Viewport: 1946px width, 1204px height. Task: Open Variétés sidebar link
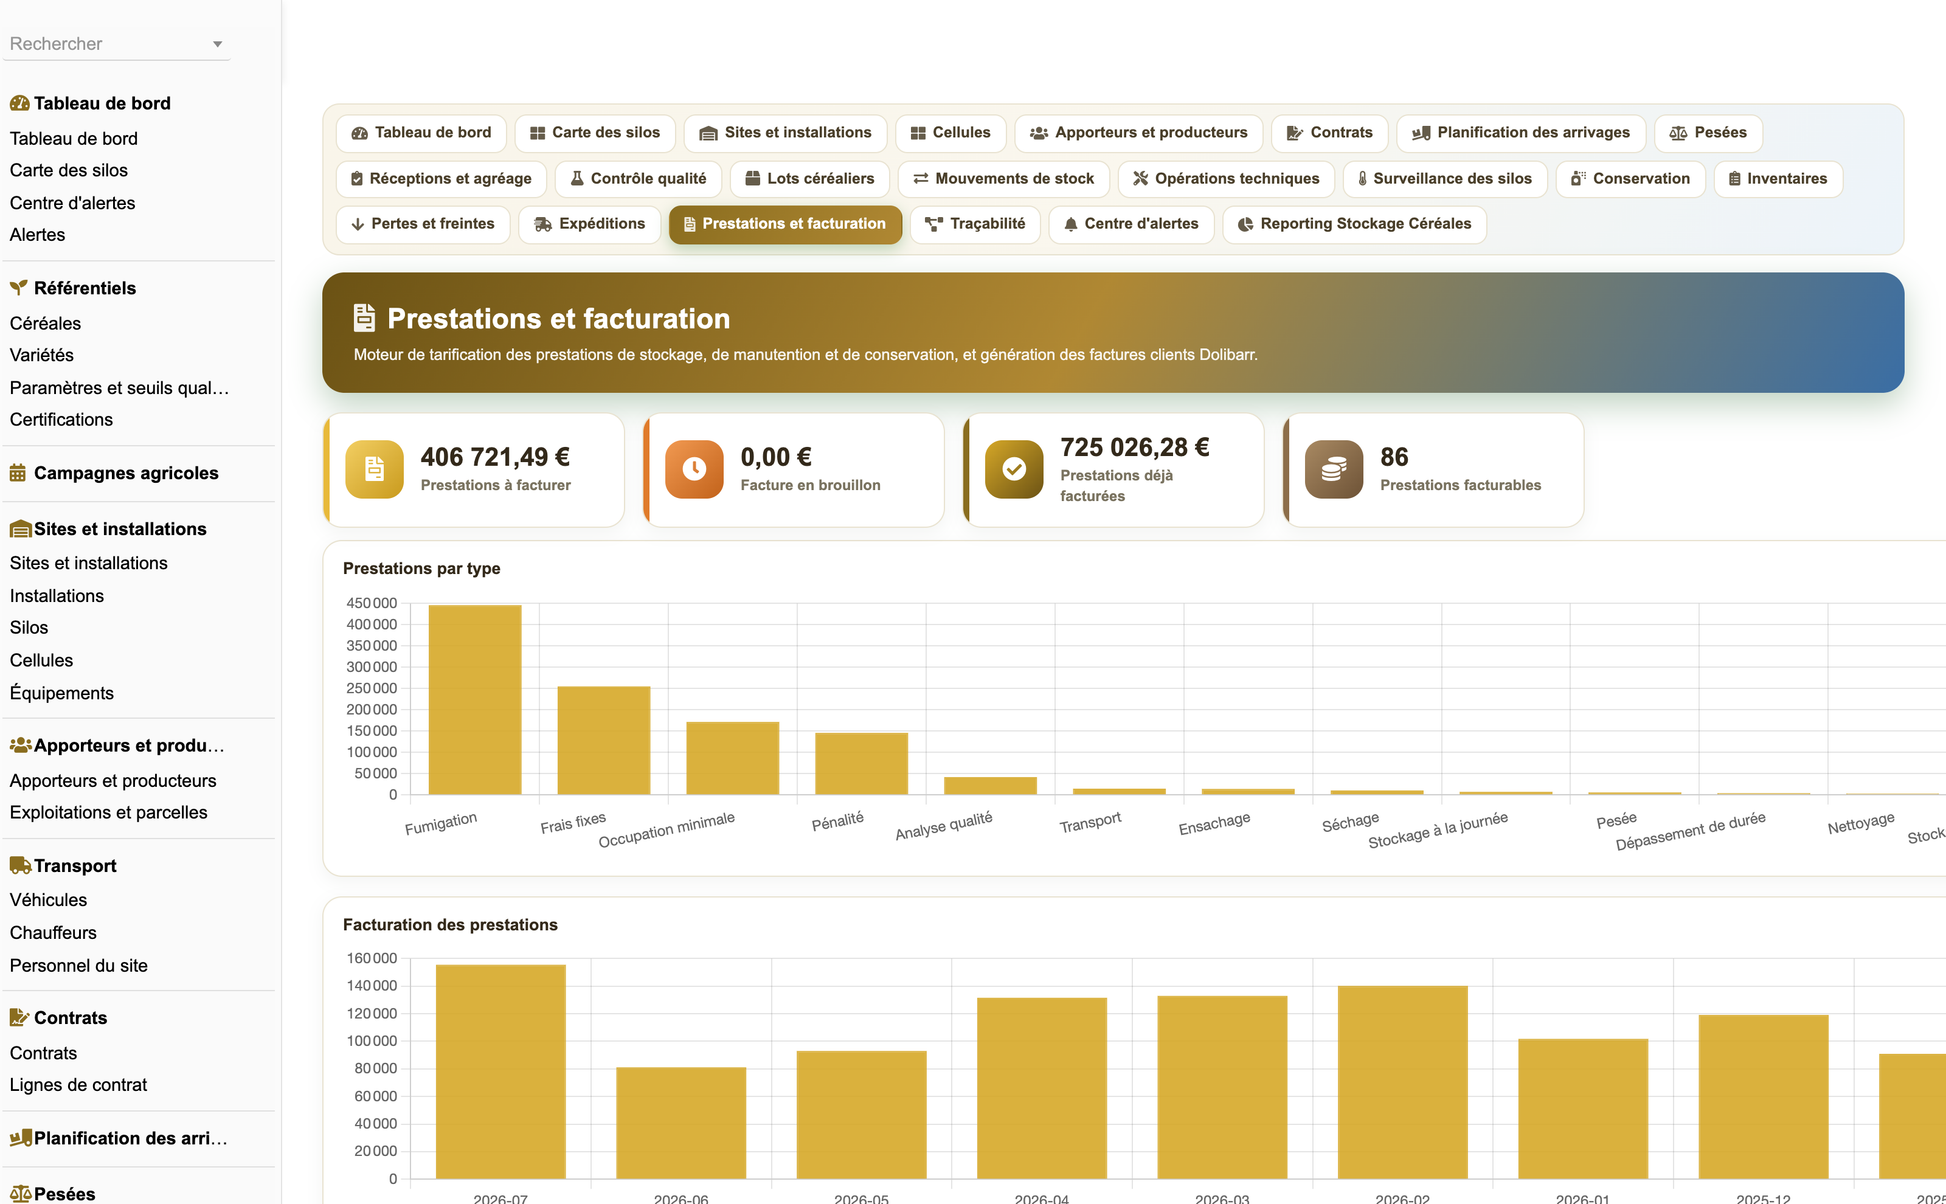click(41, 355)
